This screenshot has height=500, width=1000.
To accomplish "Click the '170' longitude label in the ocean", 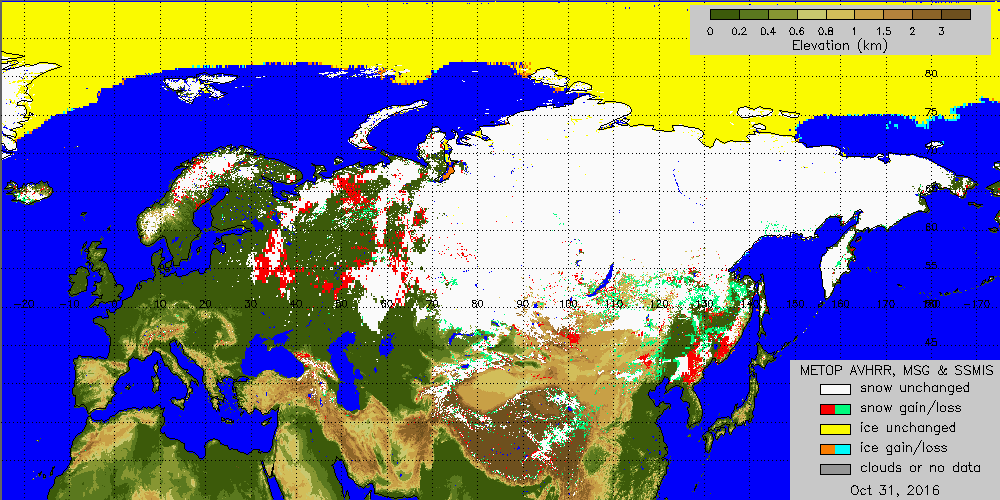I will [x=885, y=304].
